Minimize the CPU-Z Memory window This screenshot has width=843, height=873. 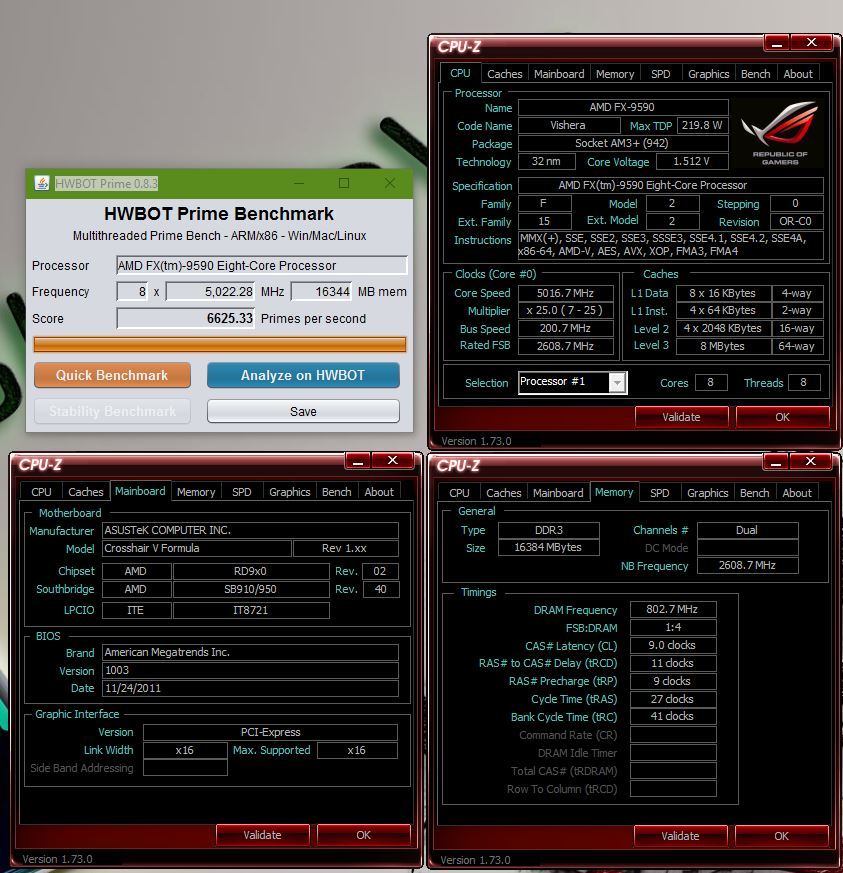[x=776, y=462]
